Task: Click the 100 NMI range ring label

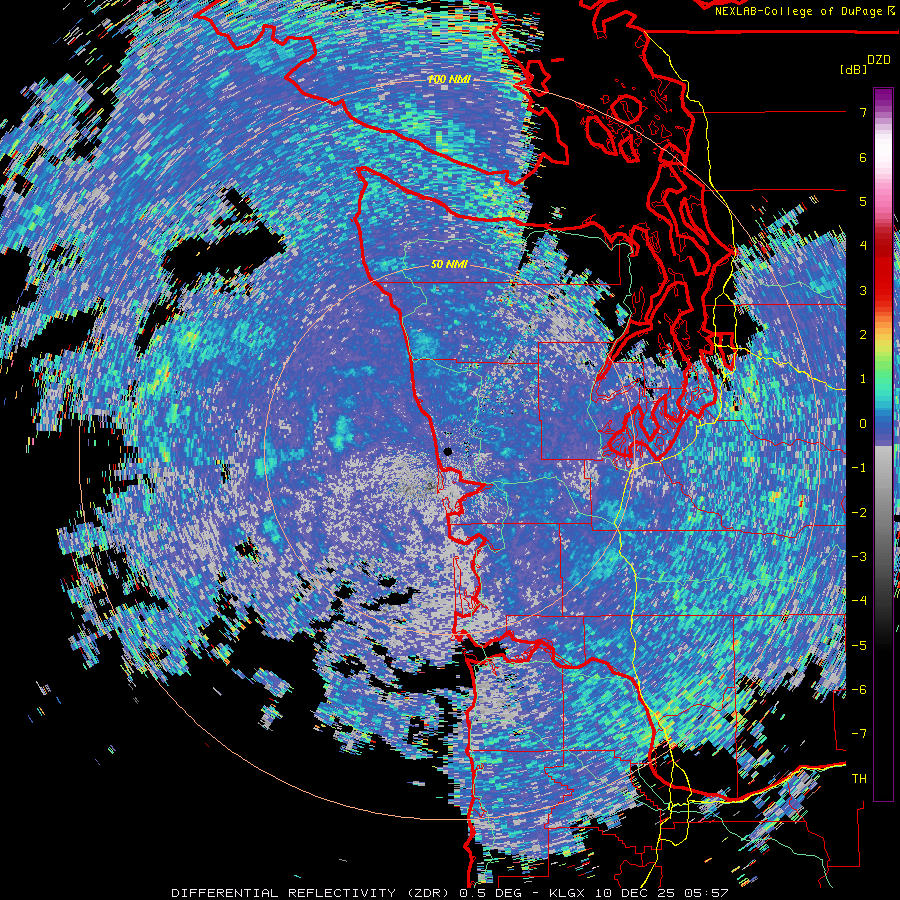Action: [x=449, y=79]
